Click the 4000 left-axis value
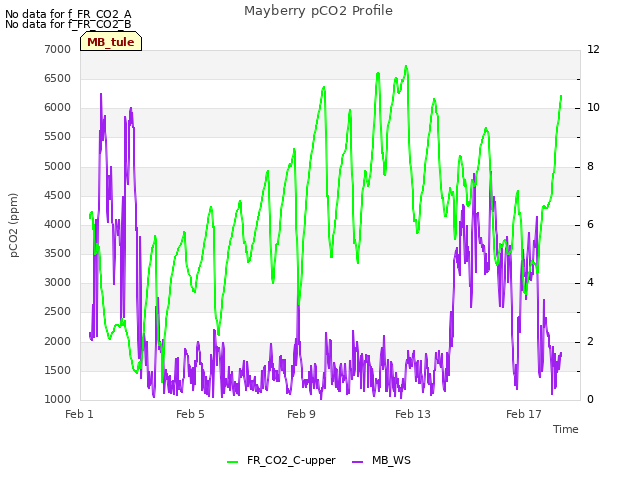Screen dimensions: 640x480 pos(58,224)
